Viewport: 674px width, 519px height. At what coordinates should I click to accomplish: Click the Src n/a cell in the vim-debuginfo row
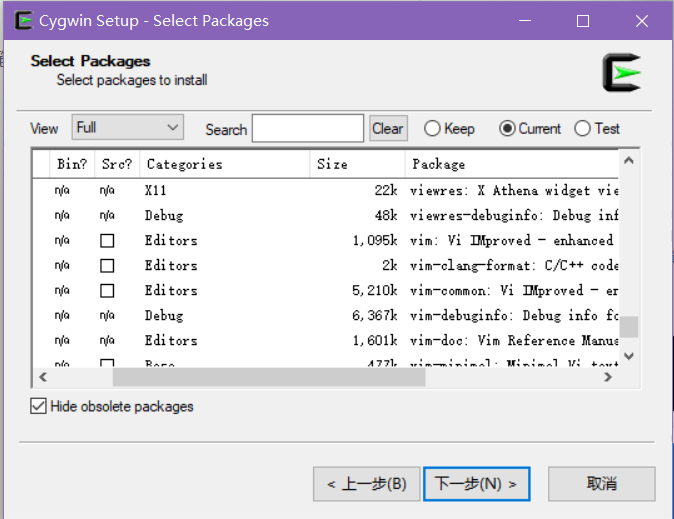coord(107,316)
